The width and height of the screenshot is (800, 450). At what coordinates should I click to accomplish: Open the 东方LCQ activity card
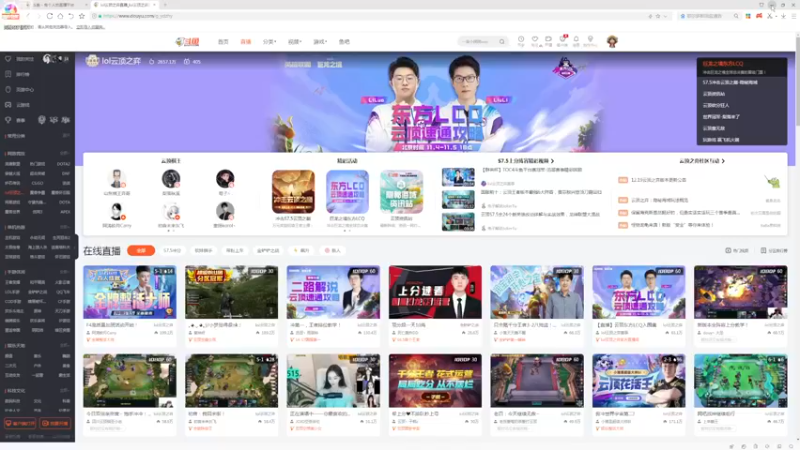pyautogui.click(x=347, y=192)
